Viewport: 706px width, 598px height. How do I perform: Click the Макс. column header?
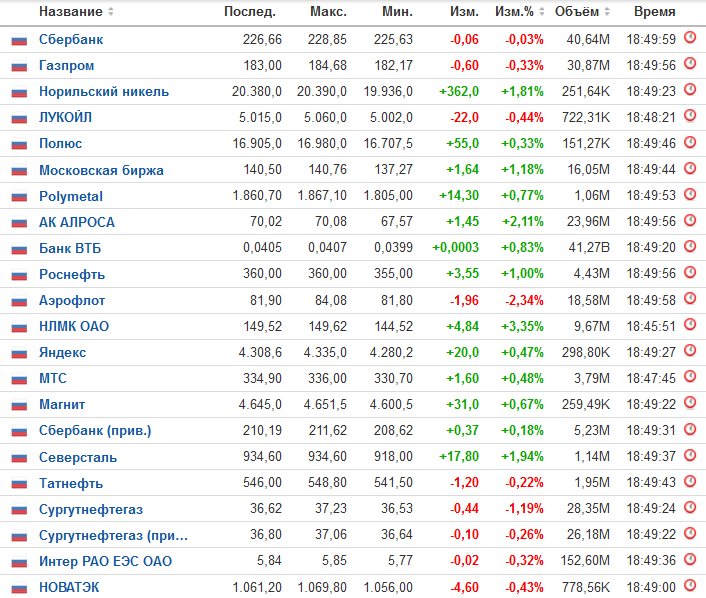click(x=328, y=11)
